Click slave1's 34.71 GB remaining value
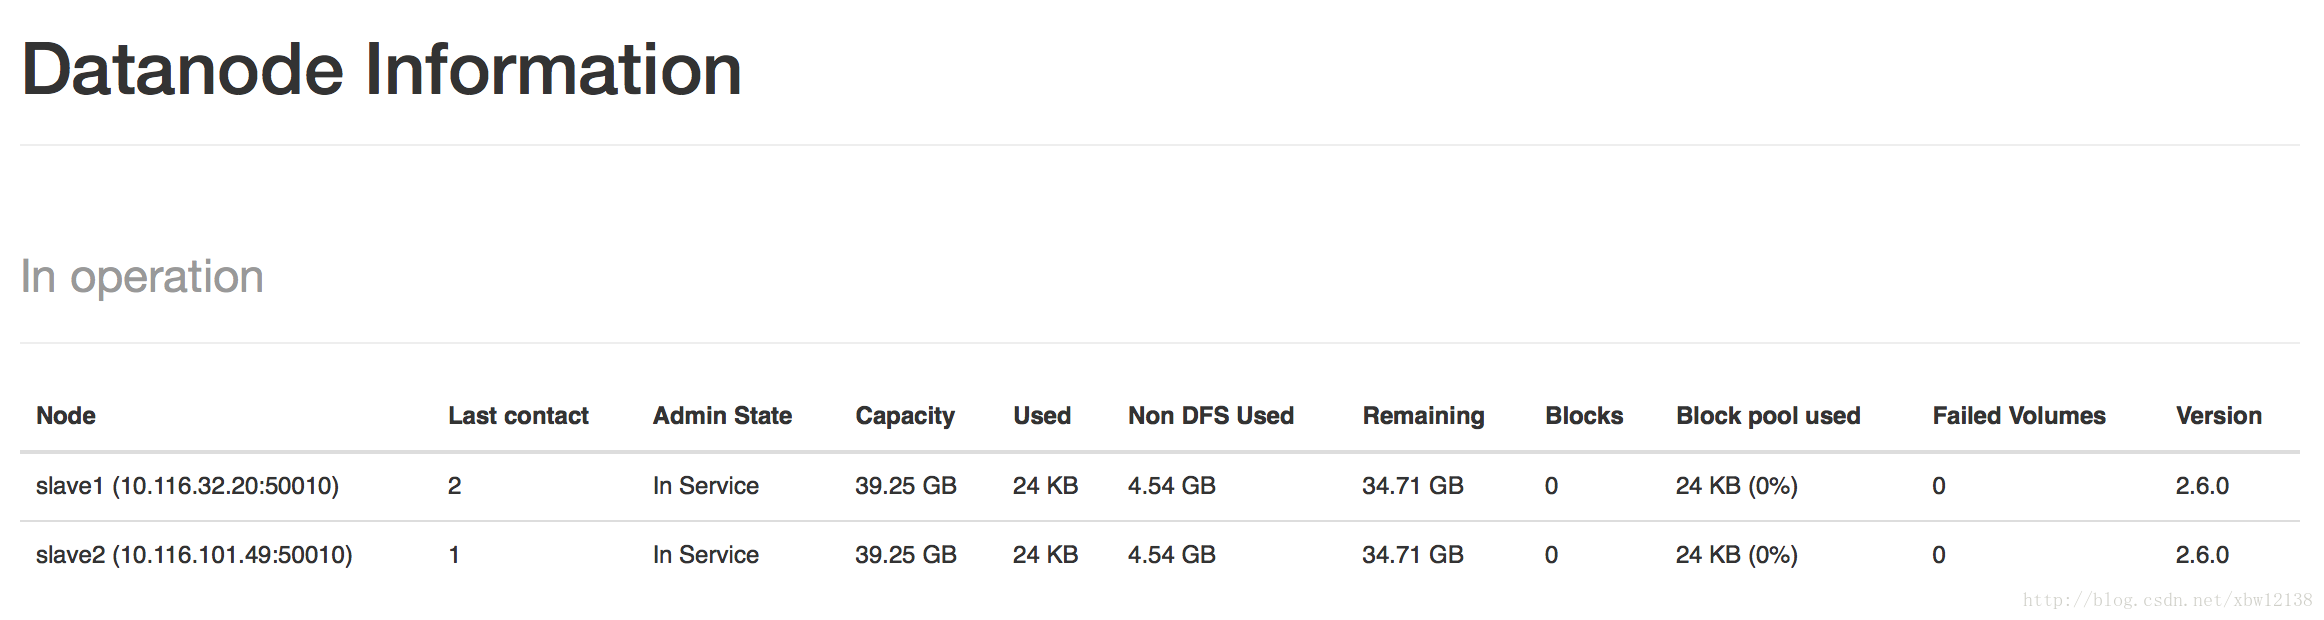Image resolution: width=2324 pixels, height=620 pixels. pyautogui.click(x=1412, y=486)
